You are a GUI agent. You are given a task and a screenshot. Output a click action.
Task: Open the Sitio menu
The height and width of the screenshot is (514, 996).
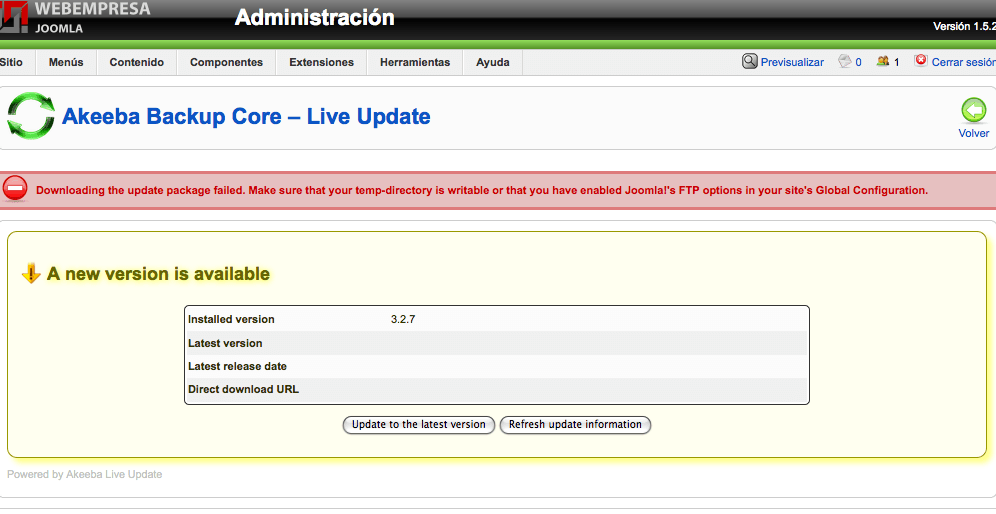pos(11,62)
